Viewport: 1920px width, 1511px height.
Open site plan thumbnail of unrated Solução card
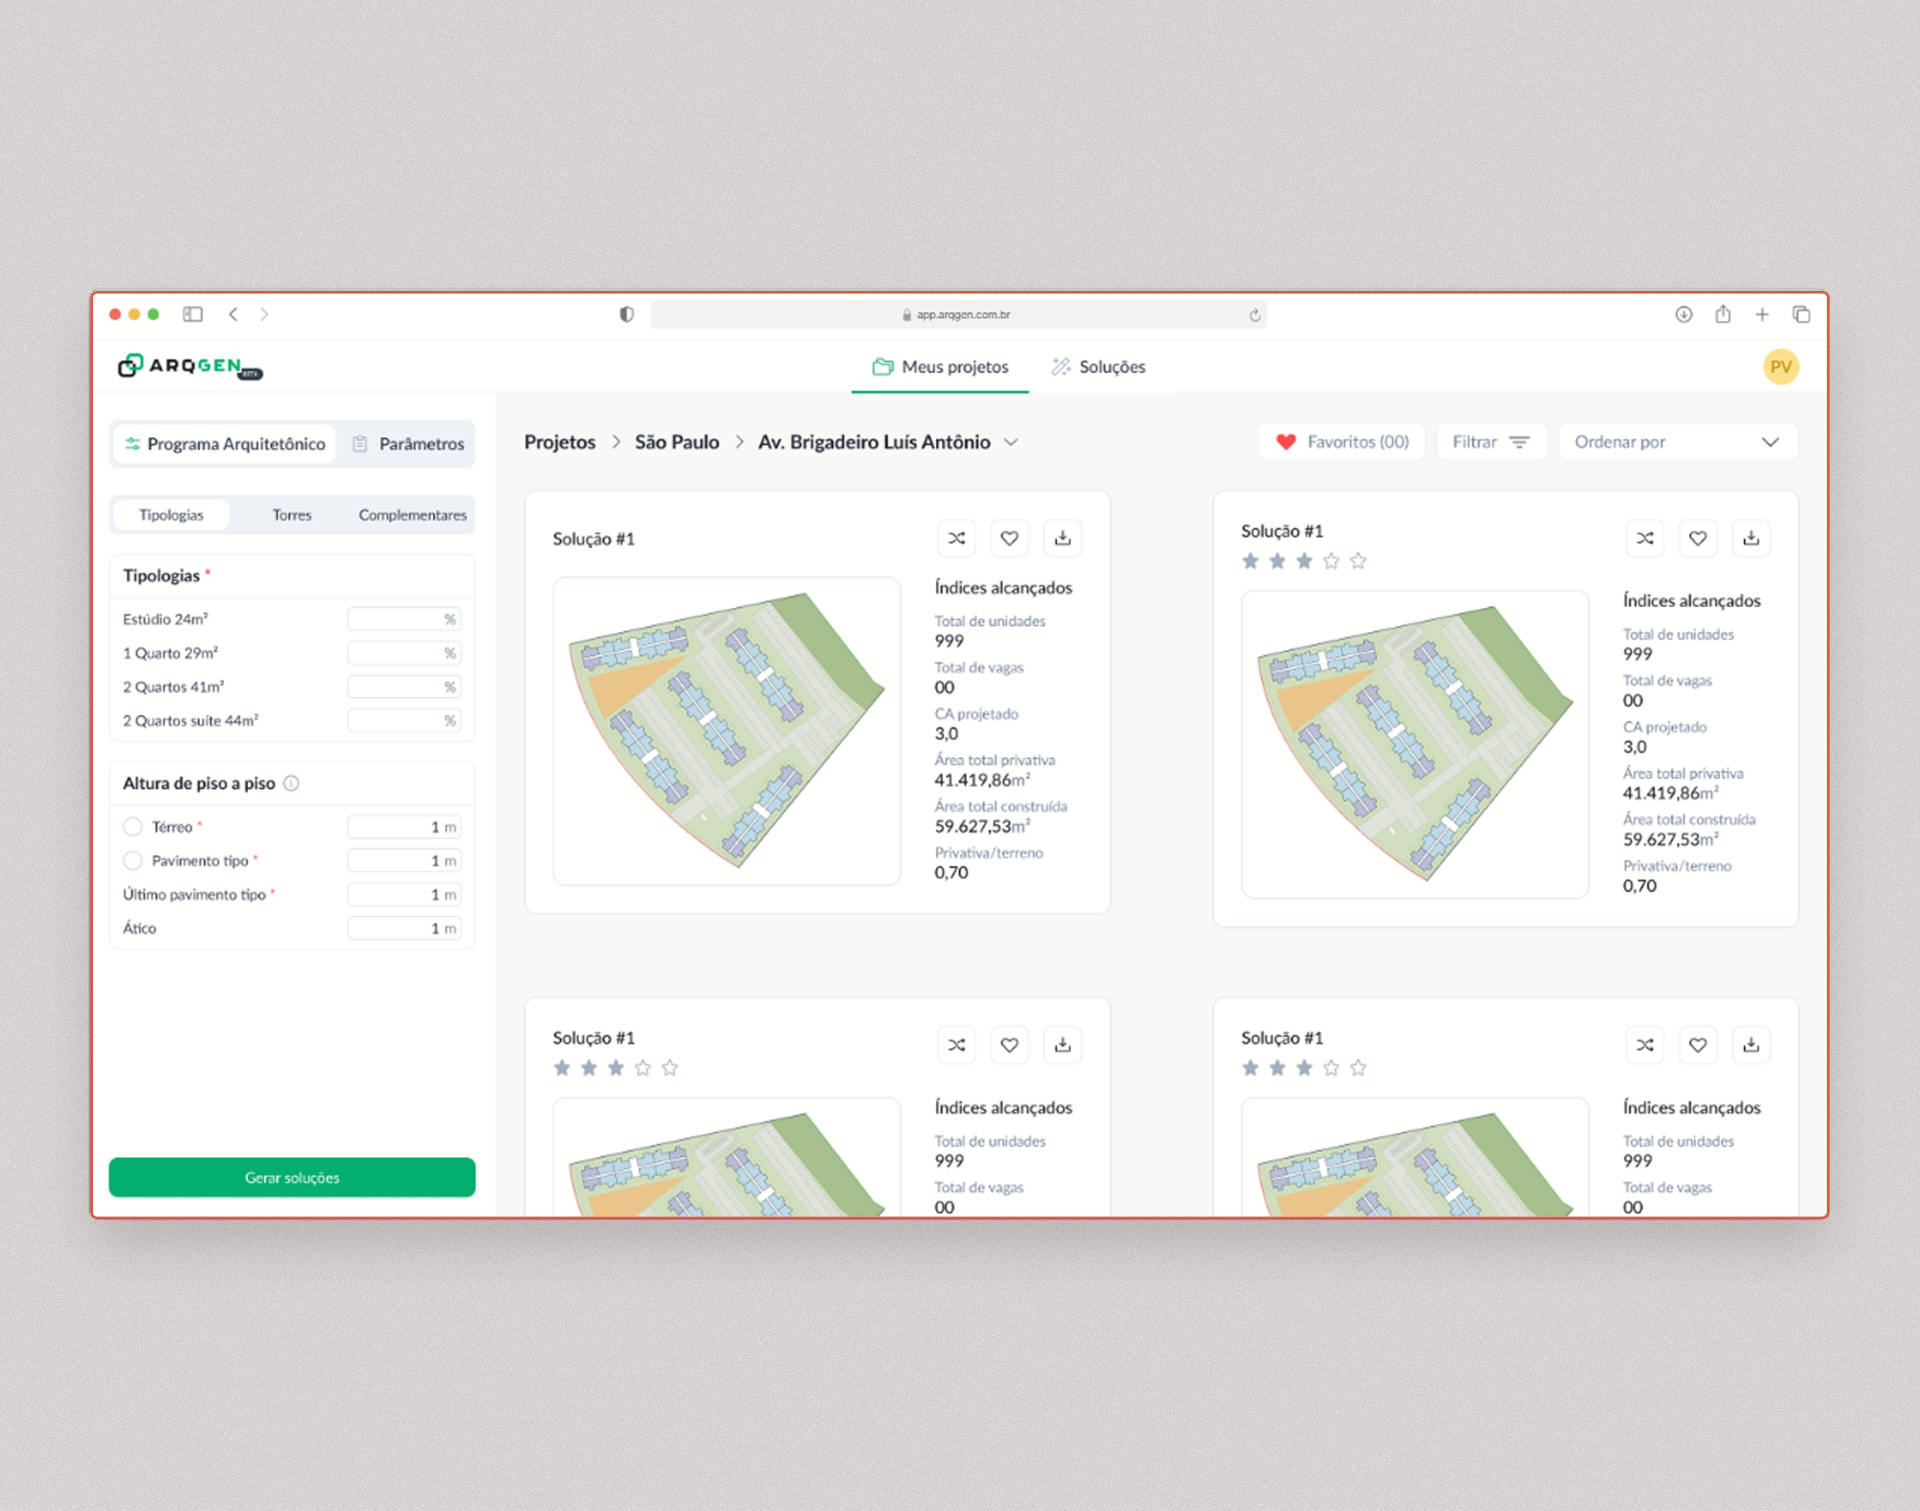(x=727, y=731)
